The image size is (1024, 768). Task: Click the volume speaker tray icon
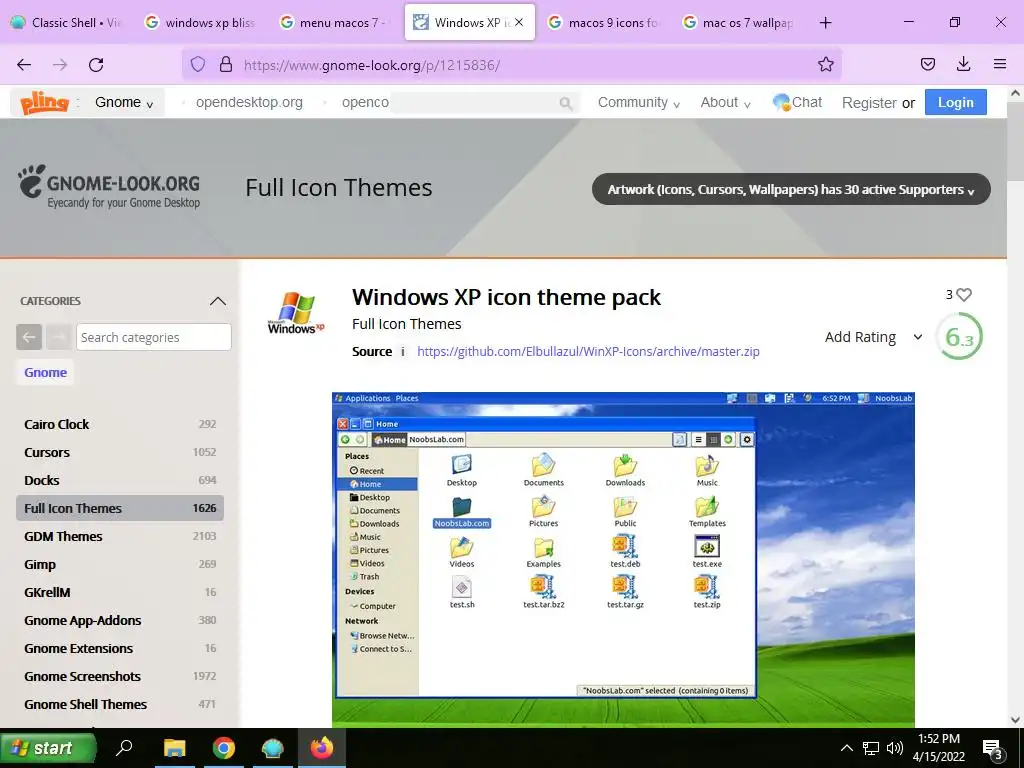(895, 748)
